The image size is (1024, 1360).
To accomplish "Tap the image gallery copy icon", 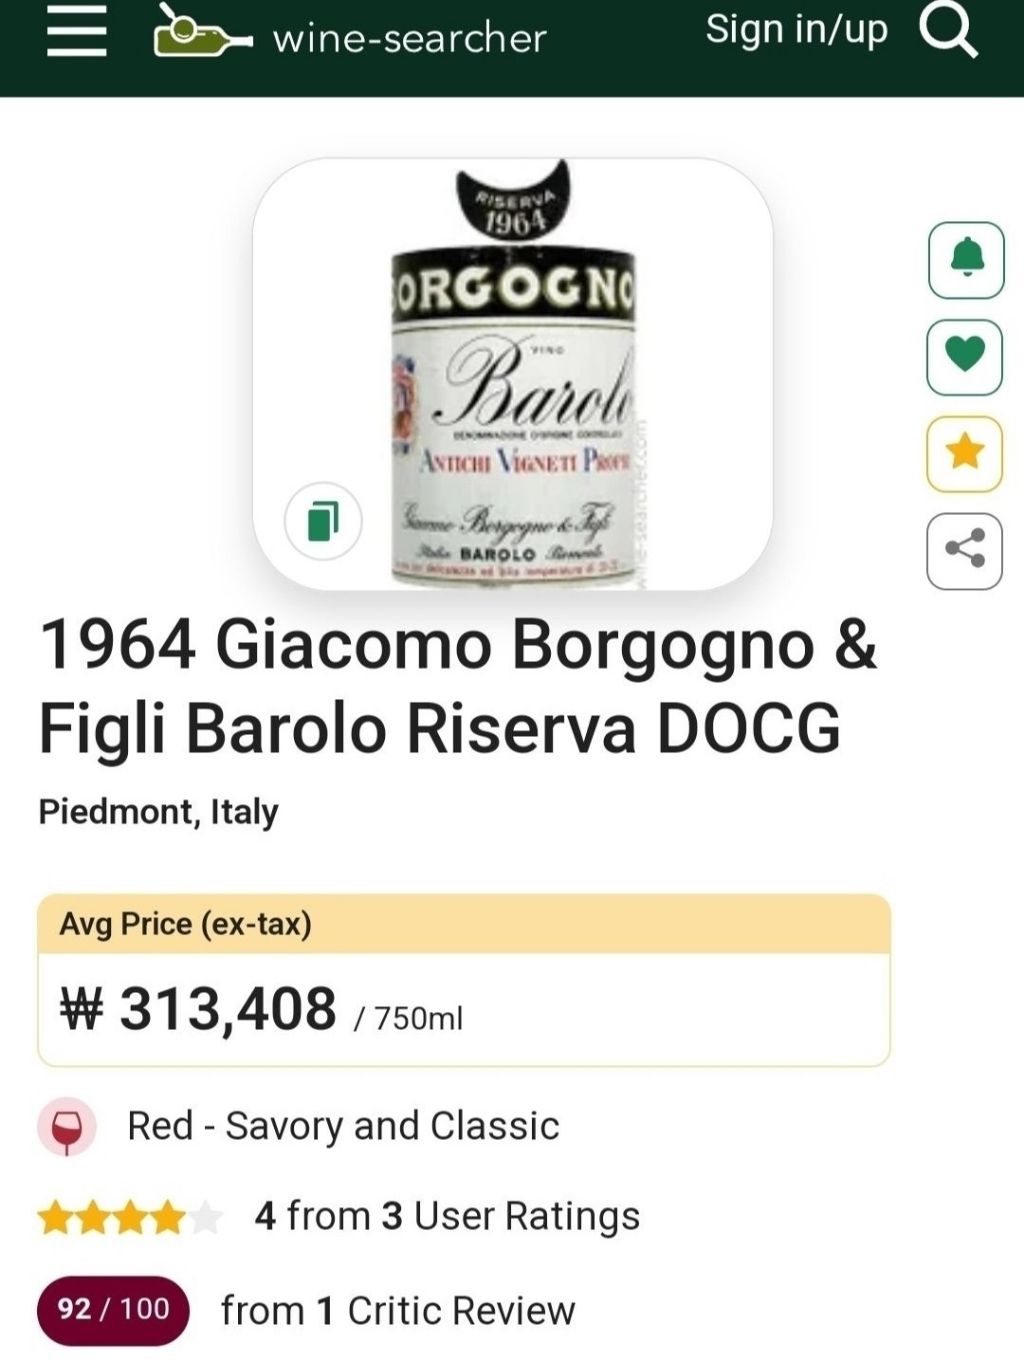I will [x=322, y=520].
